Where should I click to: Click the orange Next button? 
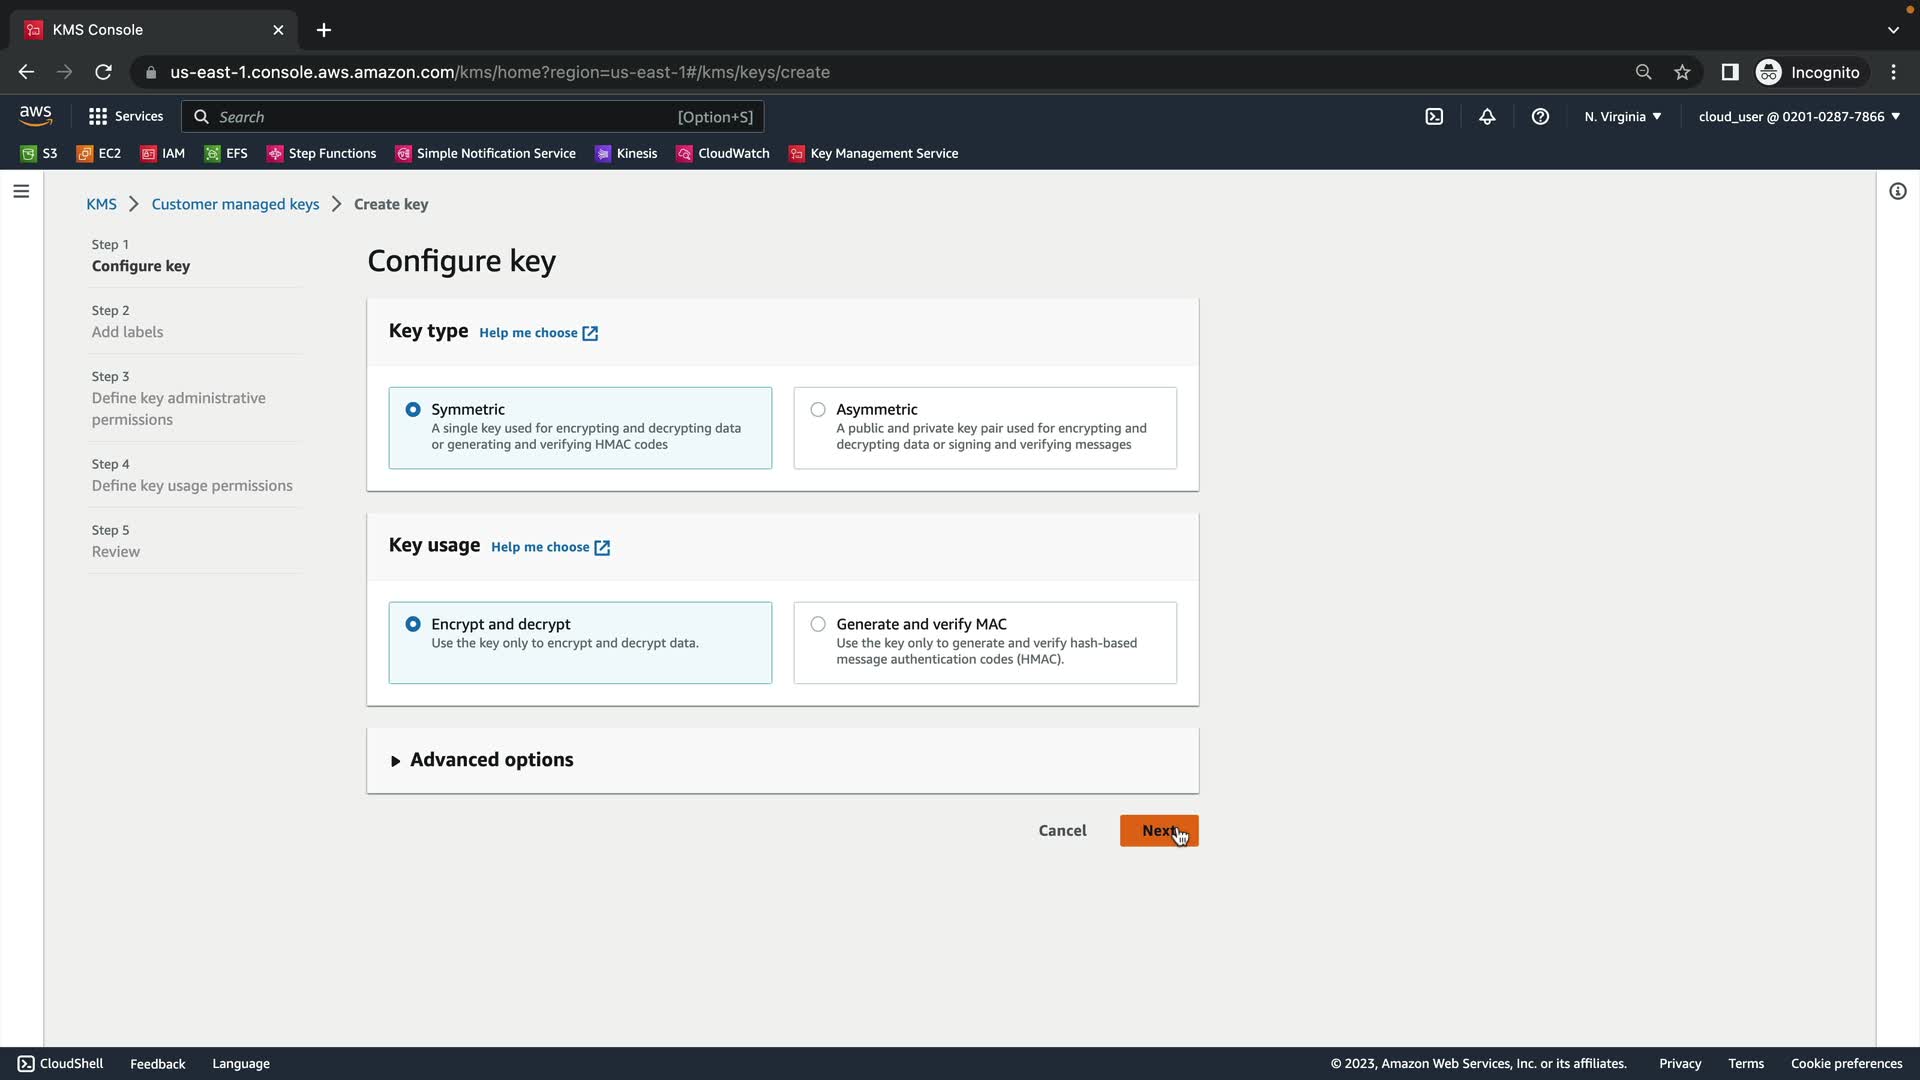[x=1158, y=831]
